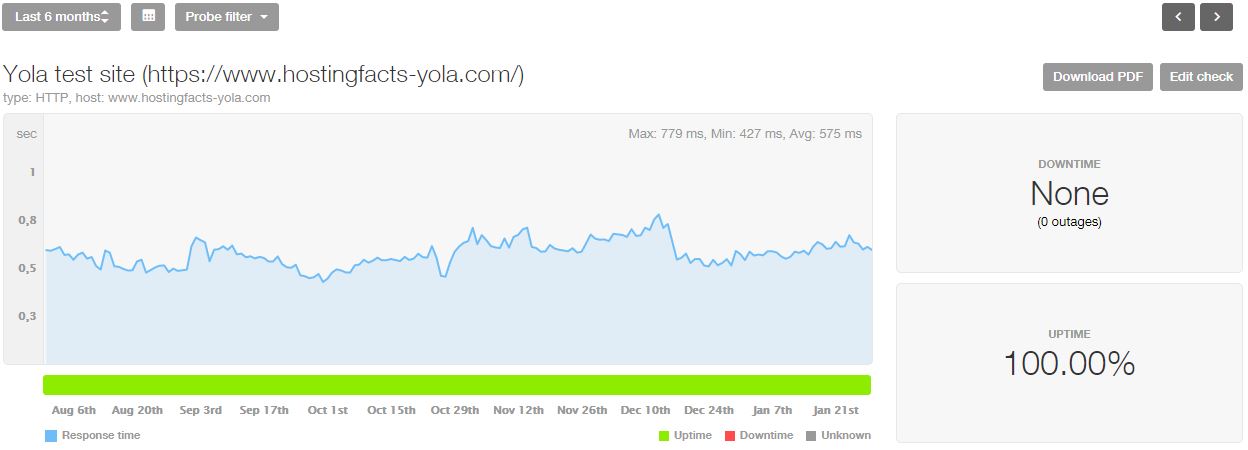Open the Downtime None summary panel

click(x=1069, y=193)
